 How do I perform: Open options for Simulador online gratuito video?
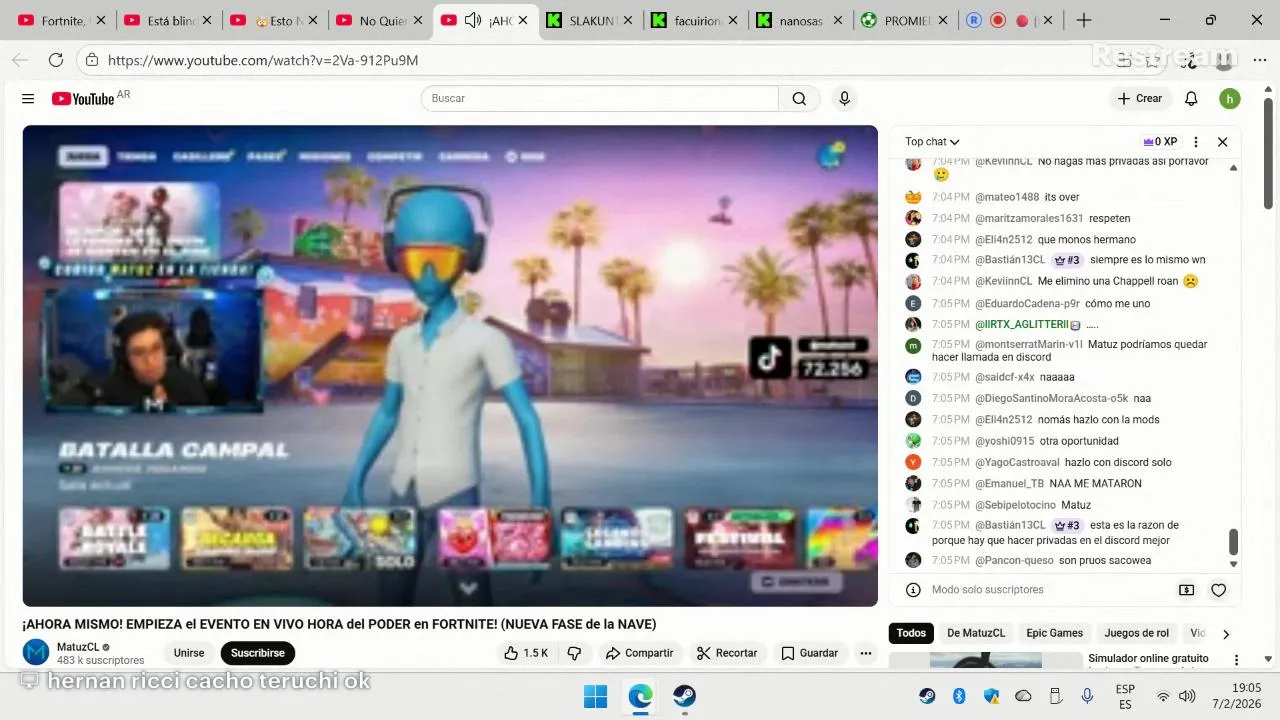(x=1236, y=660)
